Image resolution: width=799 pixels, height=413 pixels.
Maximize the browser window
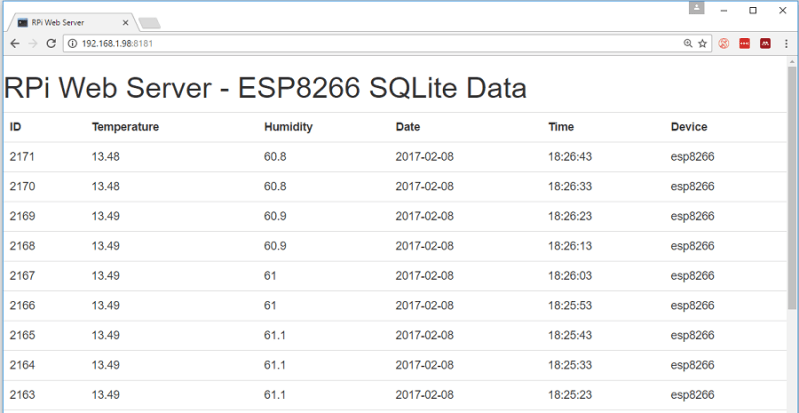[x=753, y=9]
